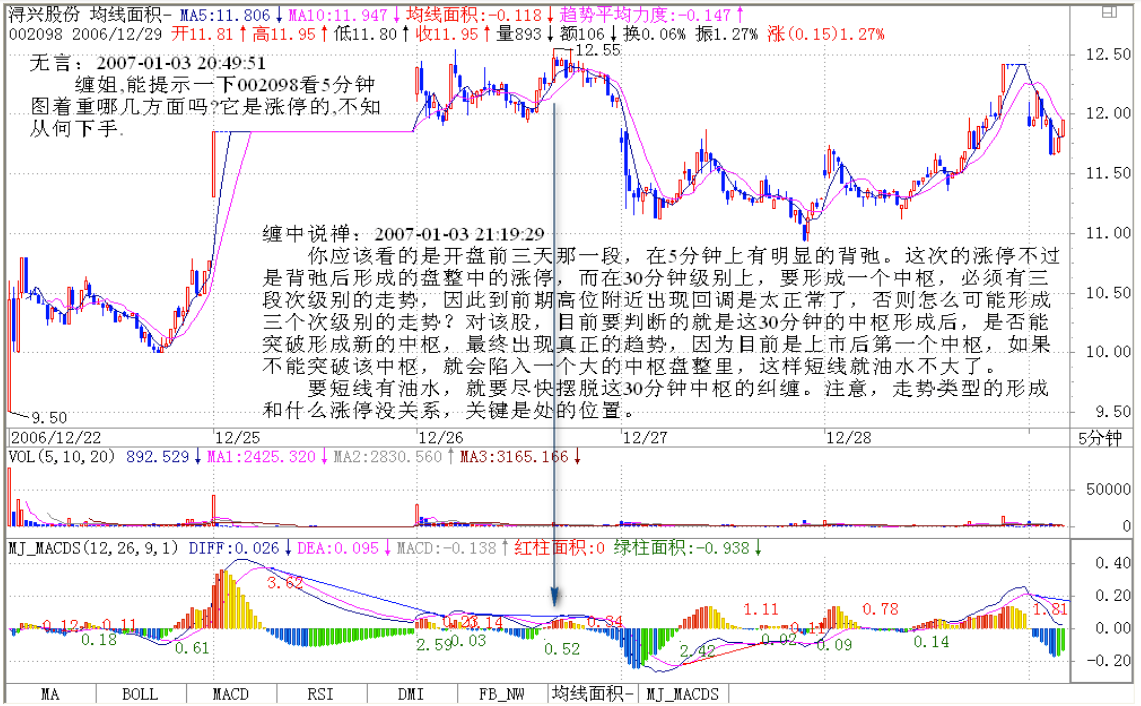Open the DMI indicator tab
The width and height of the screenshot is (1141, 706).
pyautogui.click(x=412, y=694)
